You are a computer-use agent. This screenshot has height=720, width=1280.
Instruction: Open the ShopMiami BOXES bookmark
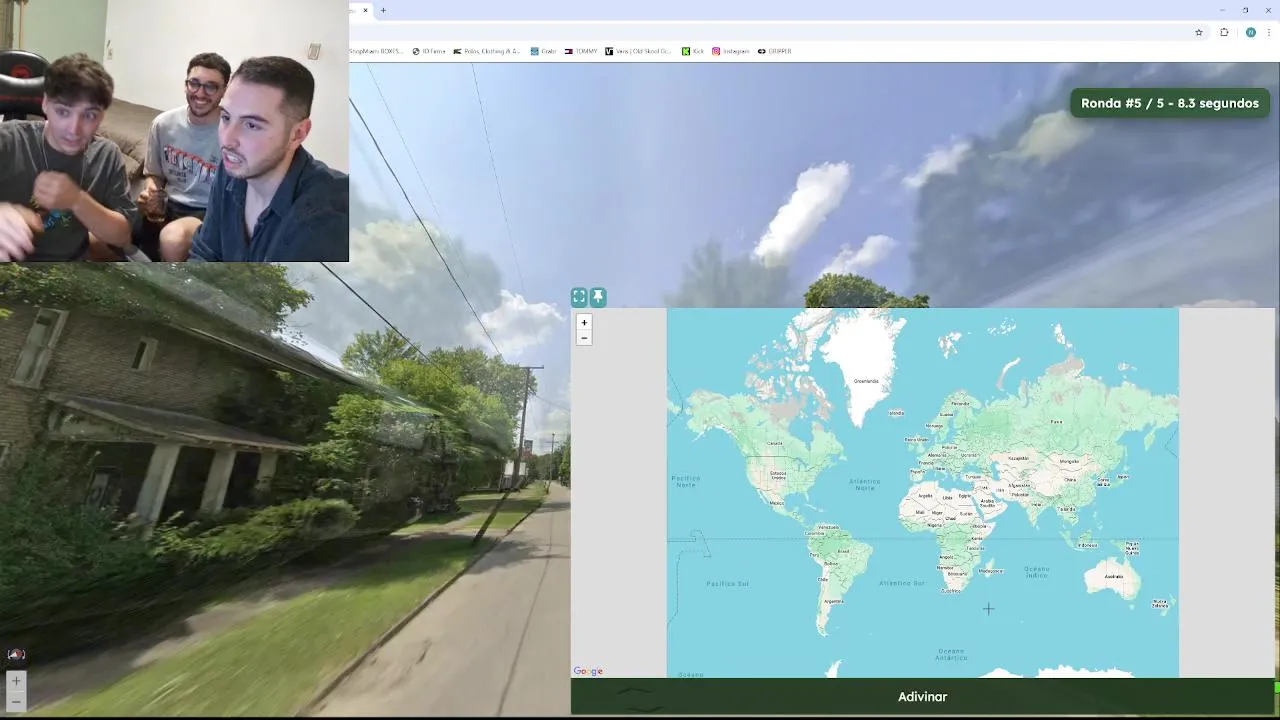tap(377, 51)
